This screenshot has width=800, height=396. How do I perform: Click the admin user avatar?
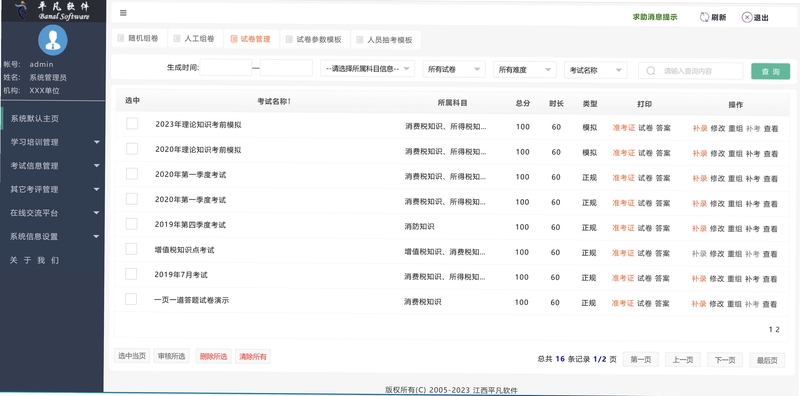[x=53, y=40]
